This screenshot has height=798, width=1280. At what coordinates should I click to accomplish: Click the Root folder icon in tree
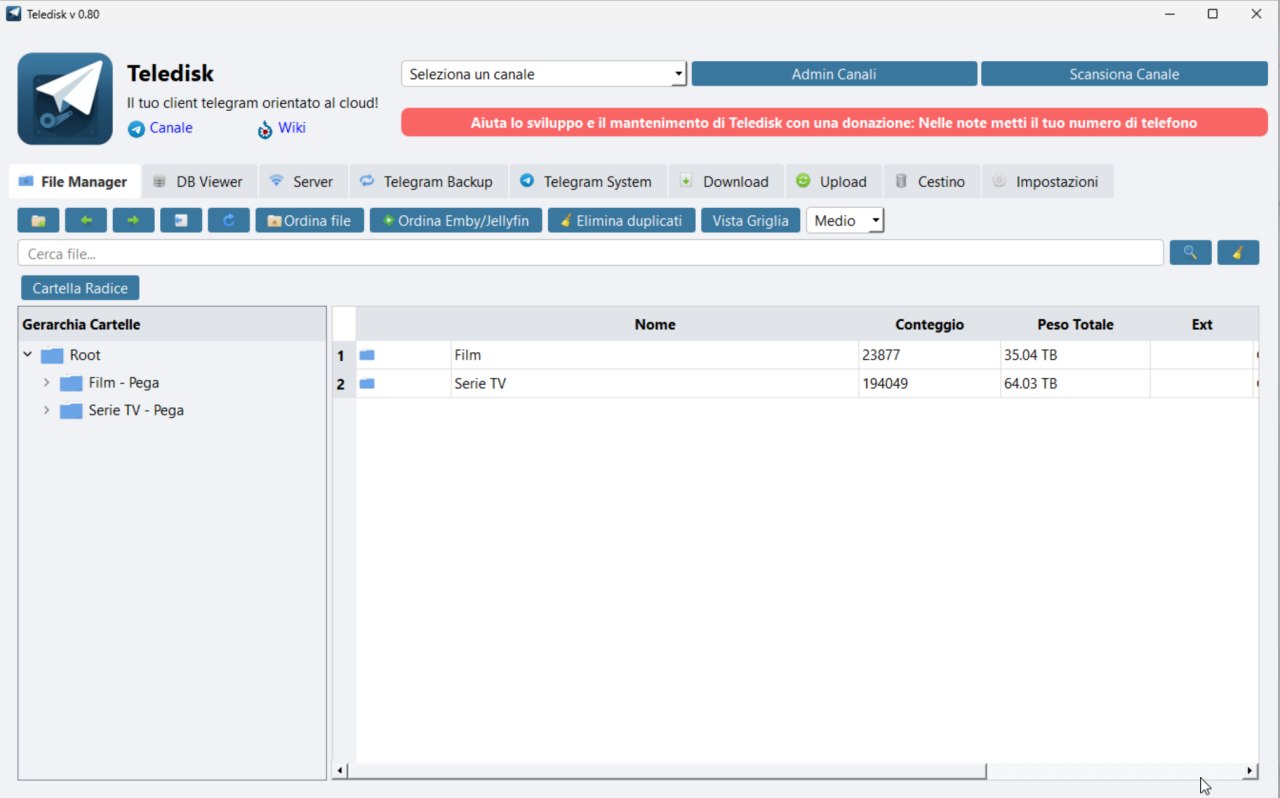[52, 355]
